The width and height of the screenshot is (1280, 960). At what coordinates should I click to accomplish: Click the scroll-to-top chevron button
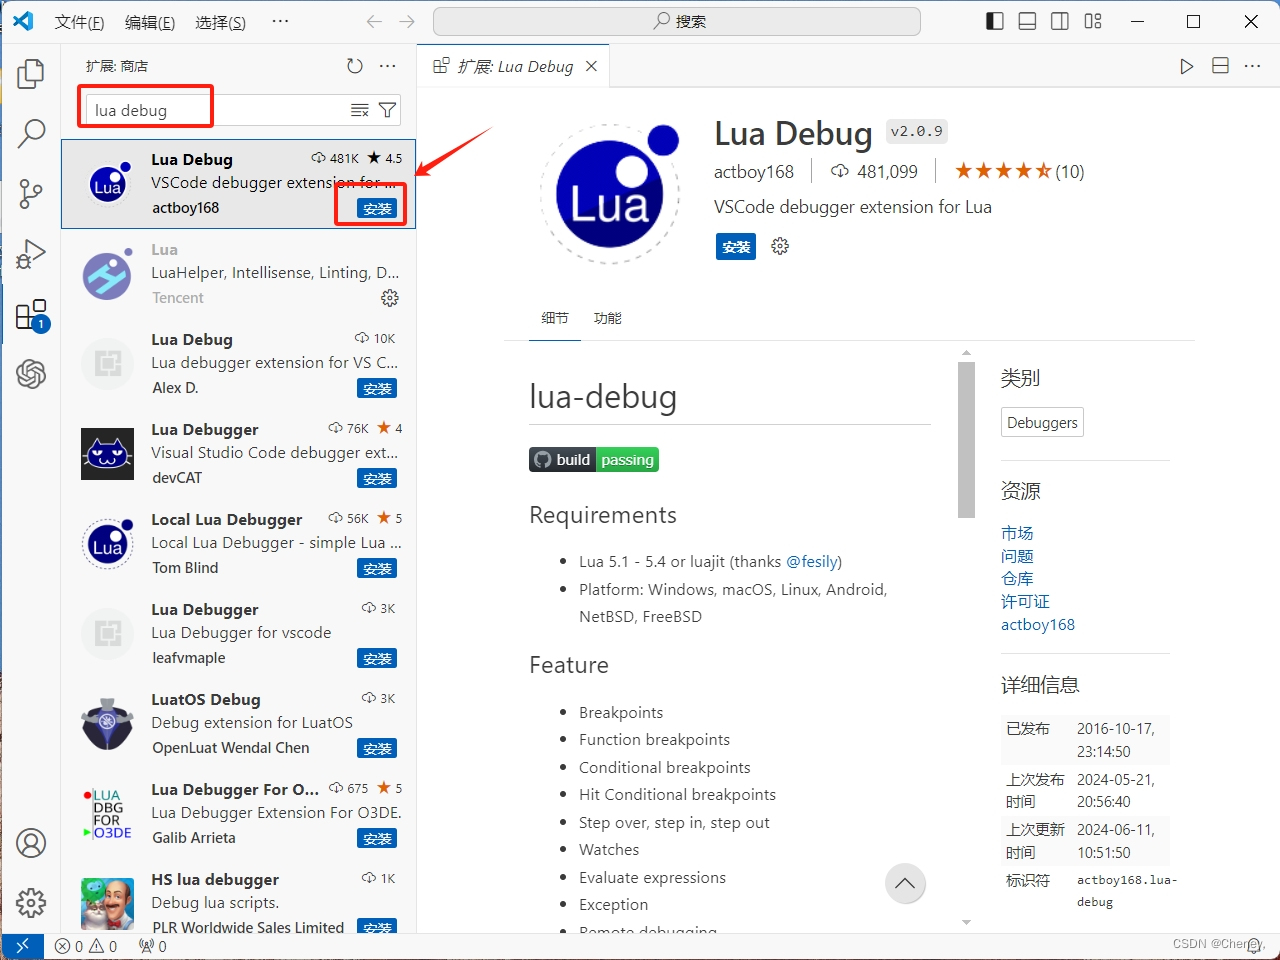click(x=905, y=883)
